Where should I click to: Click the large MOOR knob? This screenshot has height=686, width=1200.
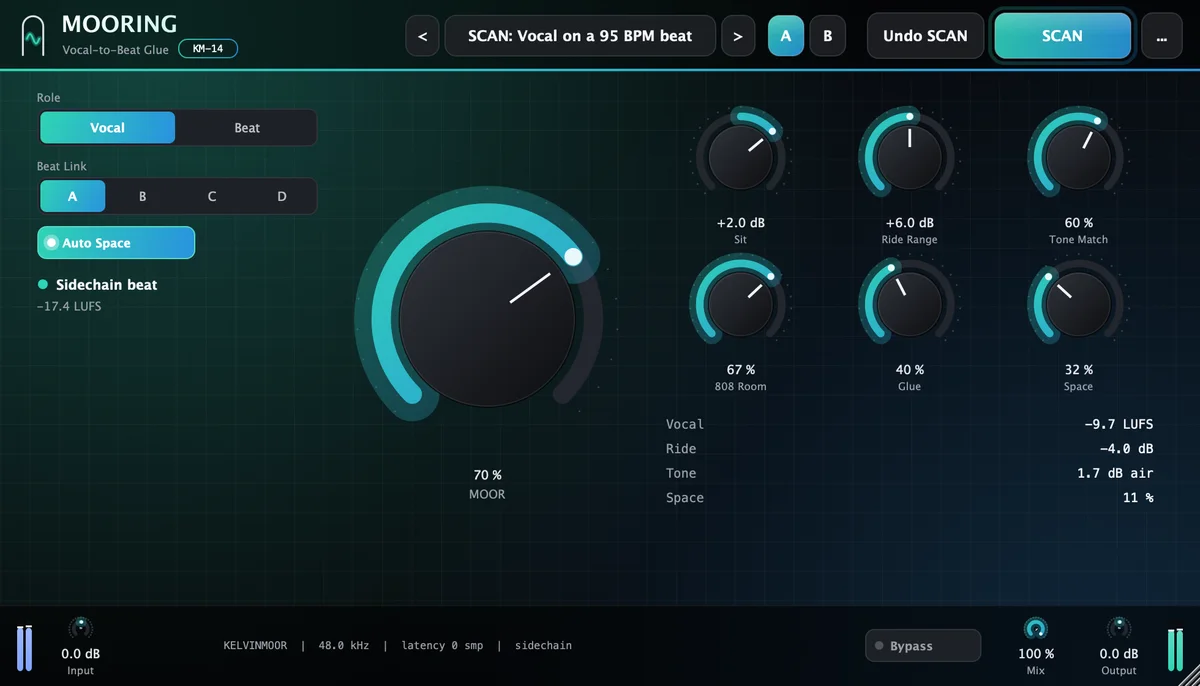pos(487,318)
